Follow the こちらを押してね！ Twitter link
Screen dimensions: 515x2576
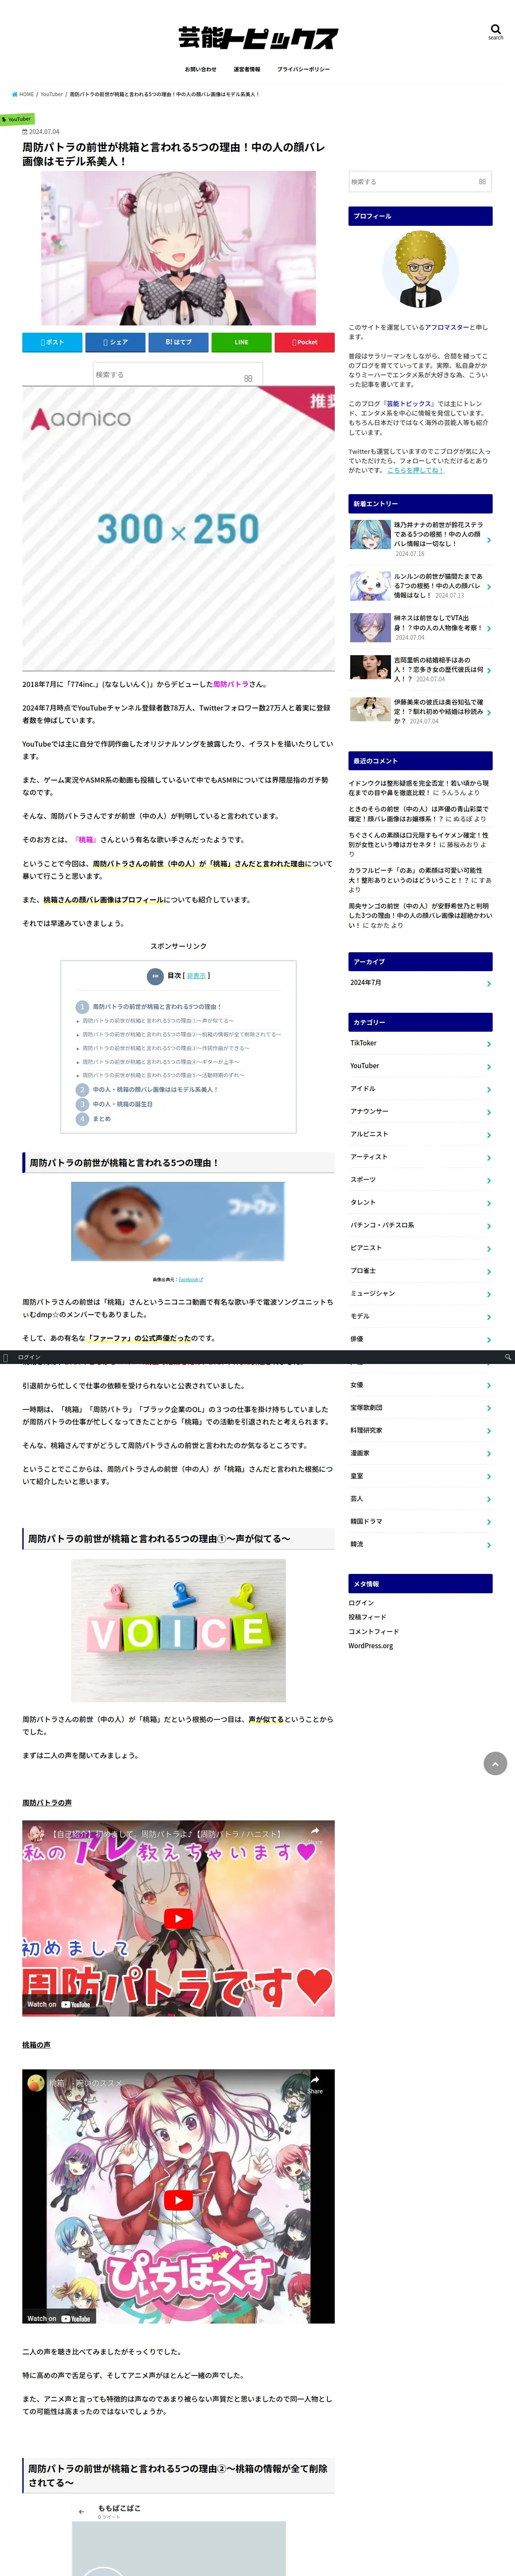(415, 470)
